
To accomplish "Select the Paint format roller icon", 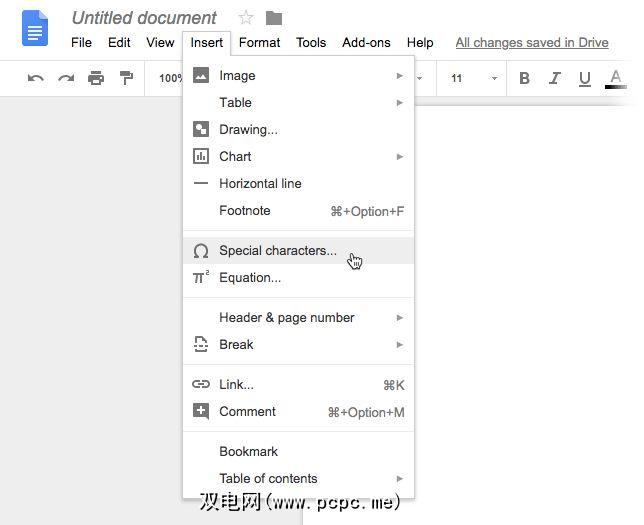I will pyautogui.click(x=126, y=78).
